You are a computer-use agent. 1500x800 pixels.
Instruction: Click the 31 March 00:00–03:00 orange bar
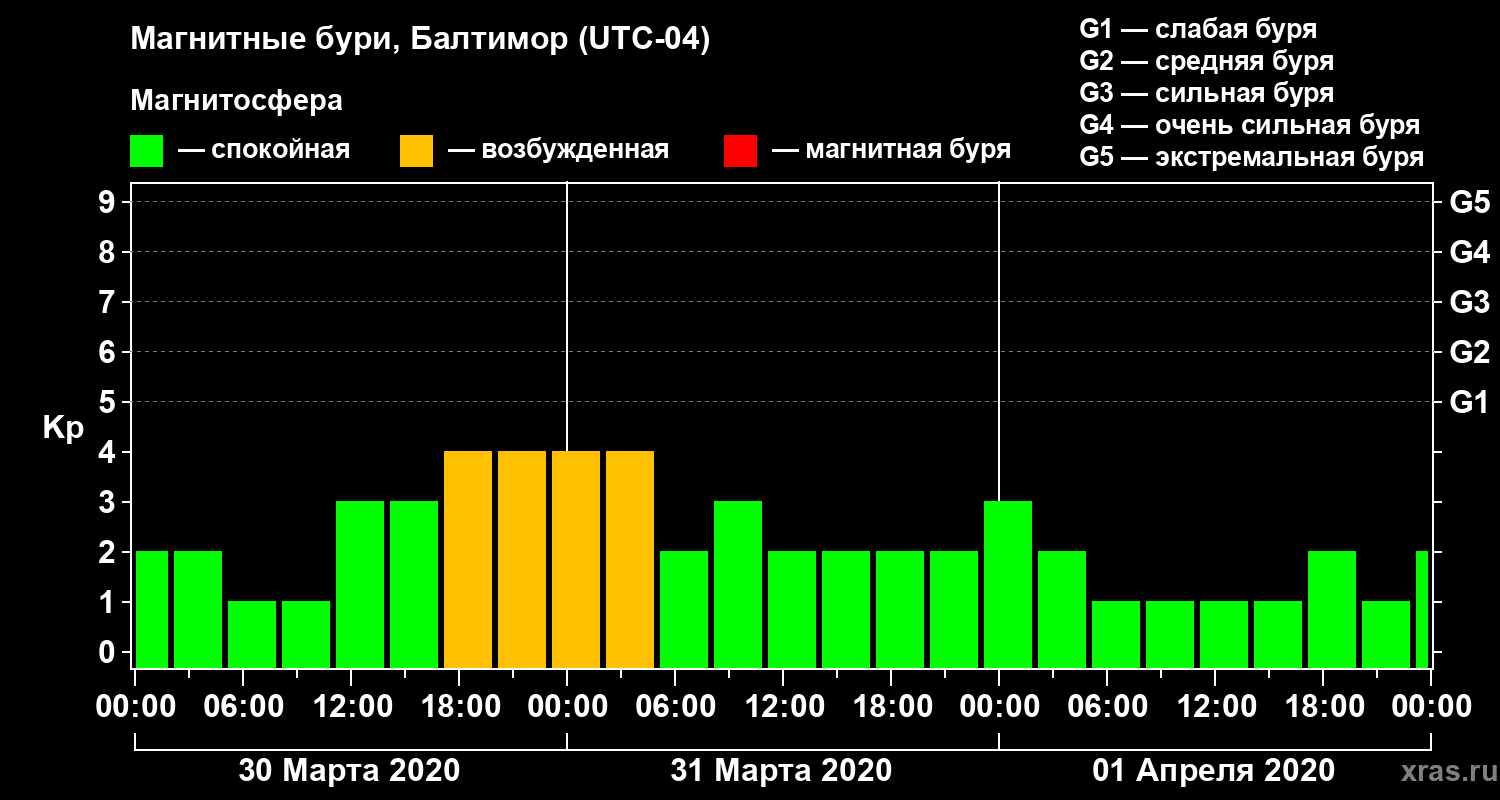coord(576,559)
